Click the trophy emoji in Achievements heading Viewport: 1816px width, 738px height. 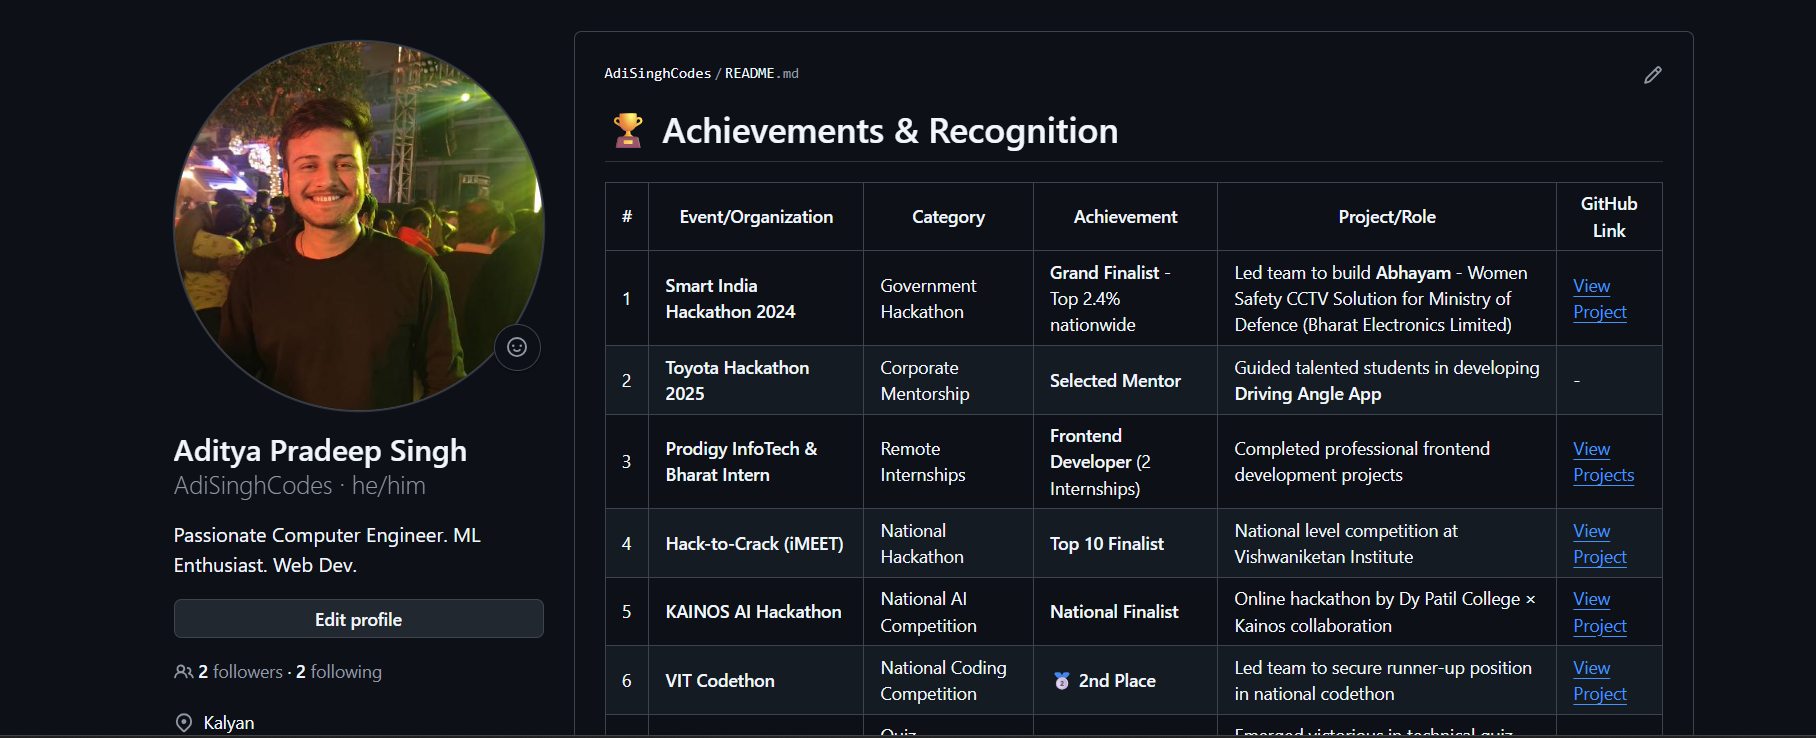click(x=628, y=131)
